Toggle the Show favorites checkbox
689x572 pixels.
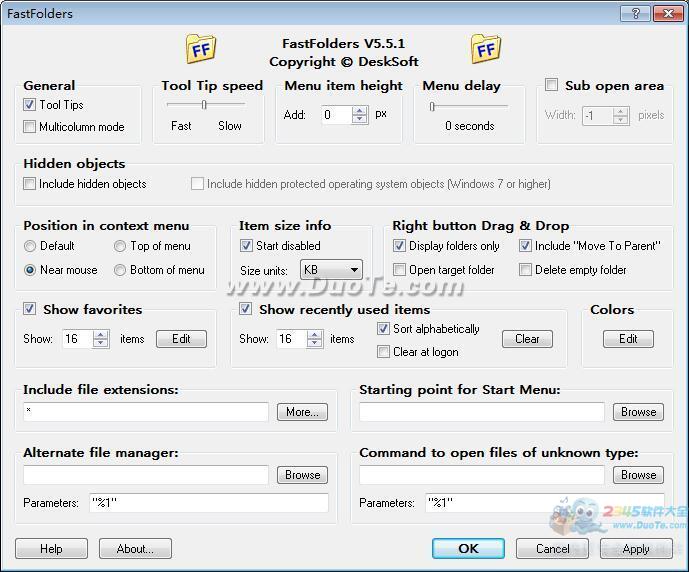click(29, 308)
